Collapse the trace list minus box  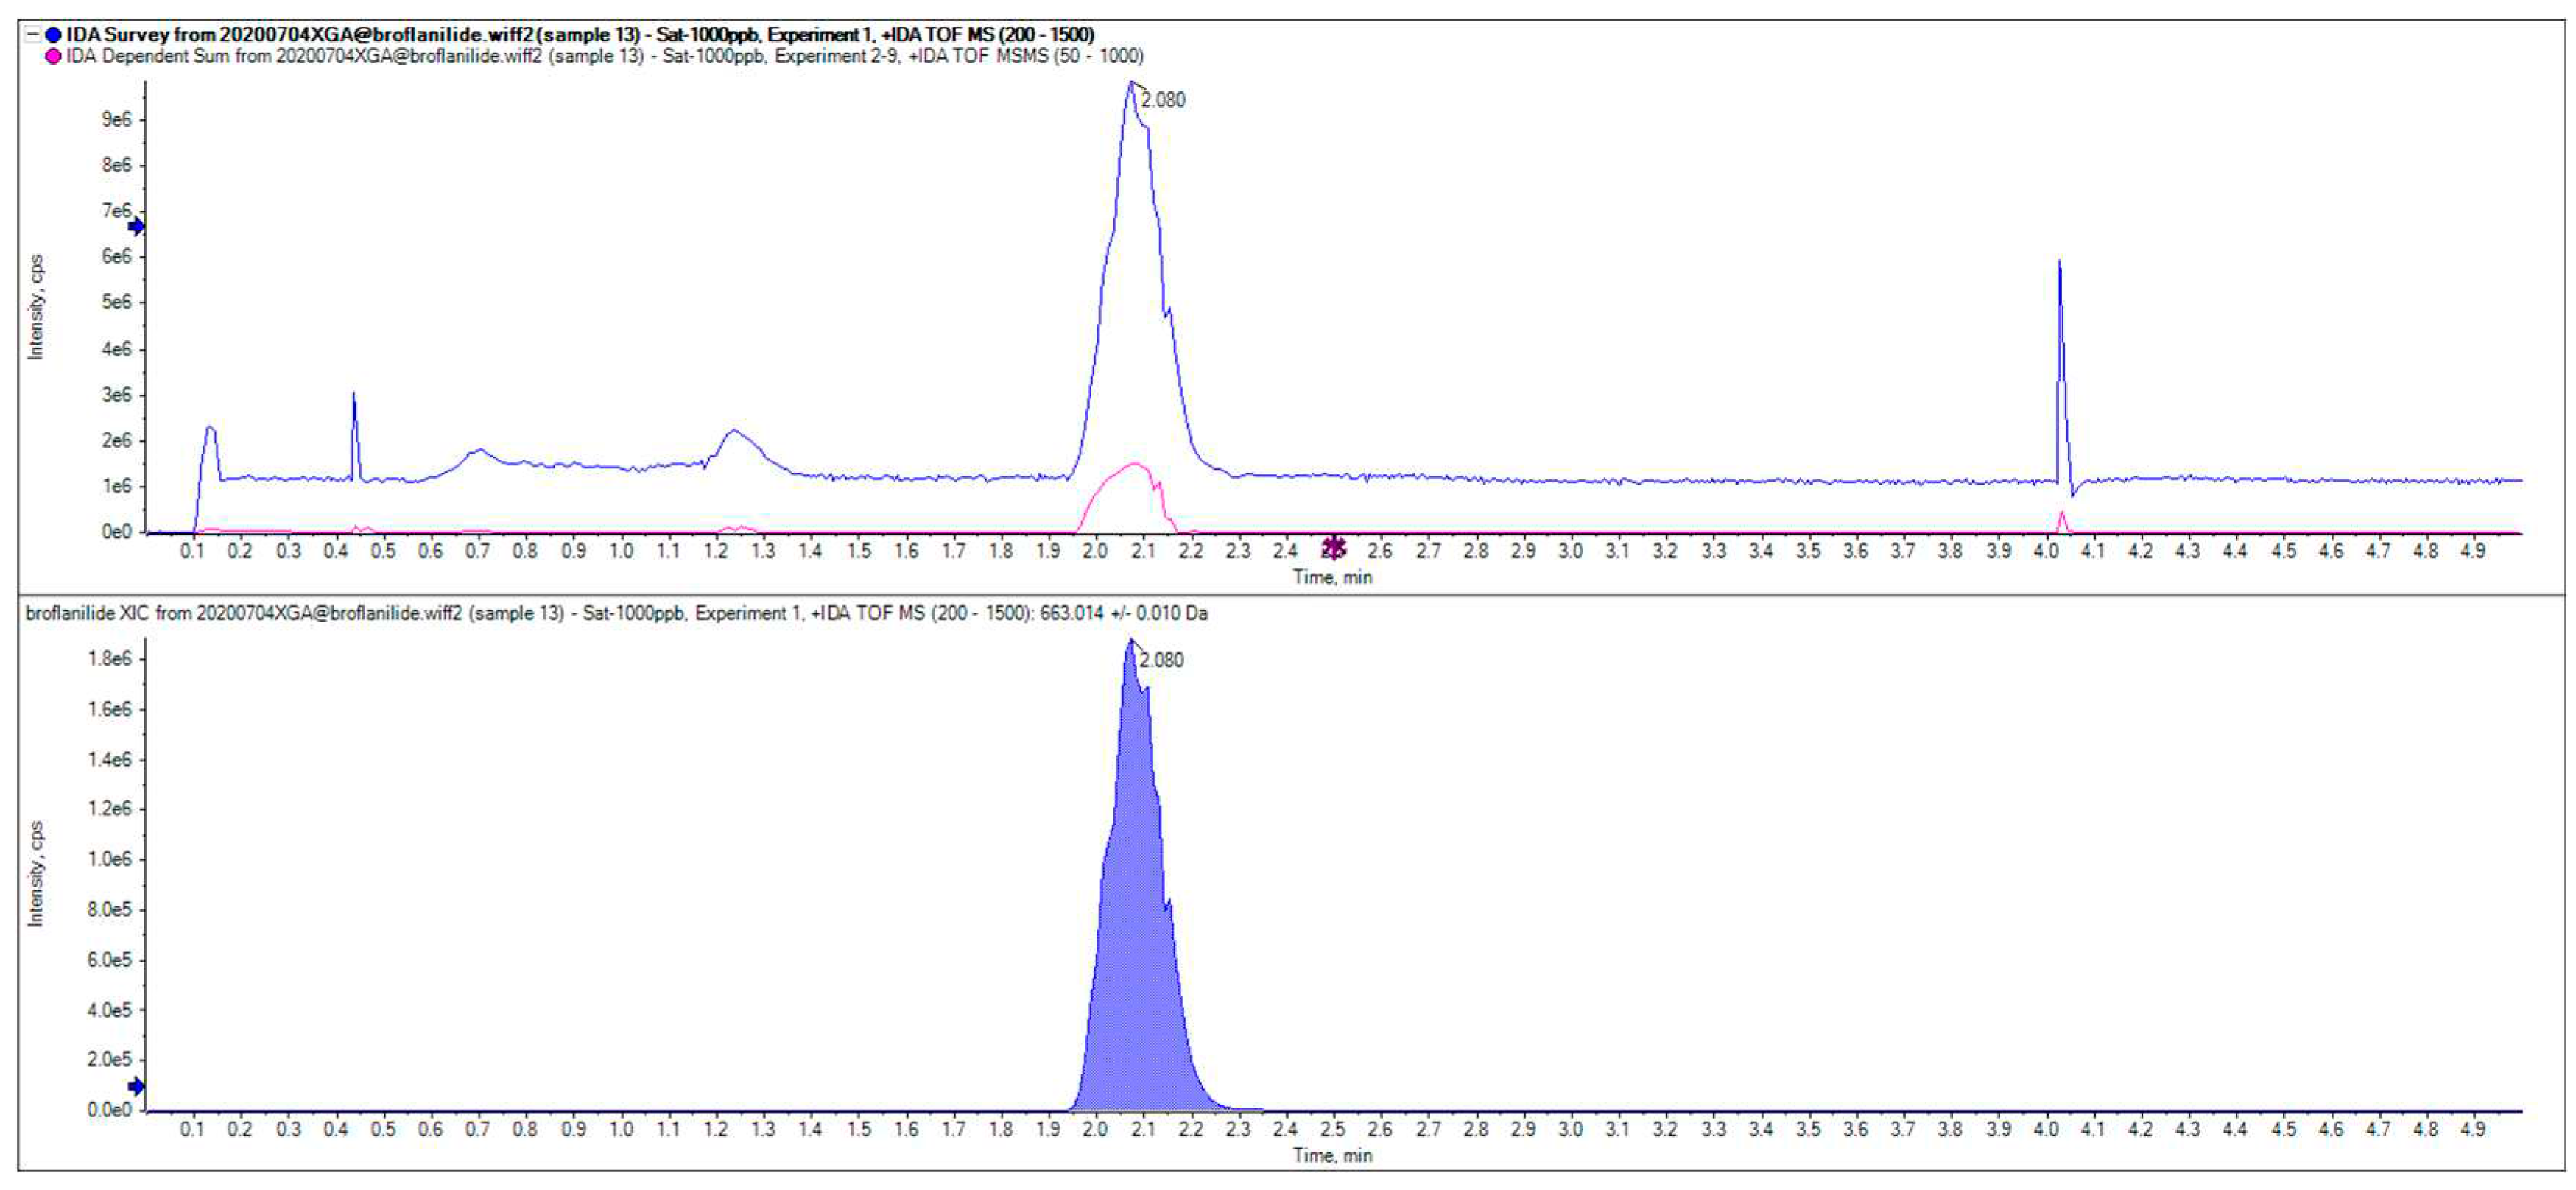(x=33, y=35)
